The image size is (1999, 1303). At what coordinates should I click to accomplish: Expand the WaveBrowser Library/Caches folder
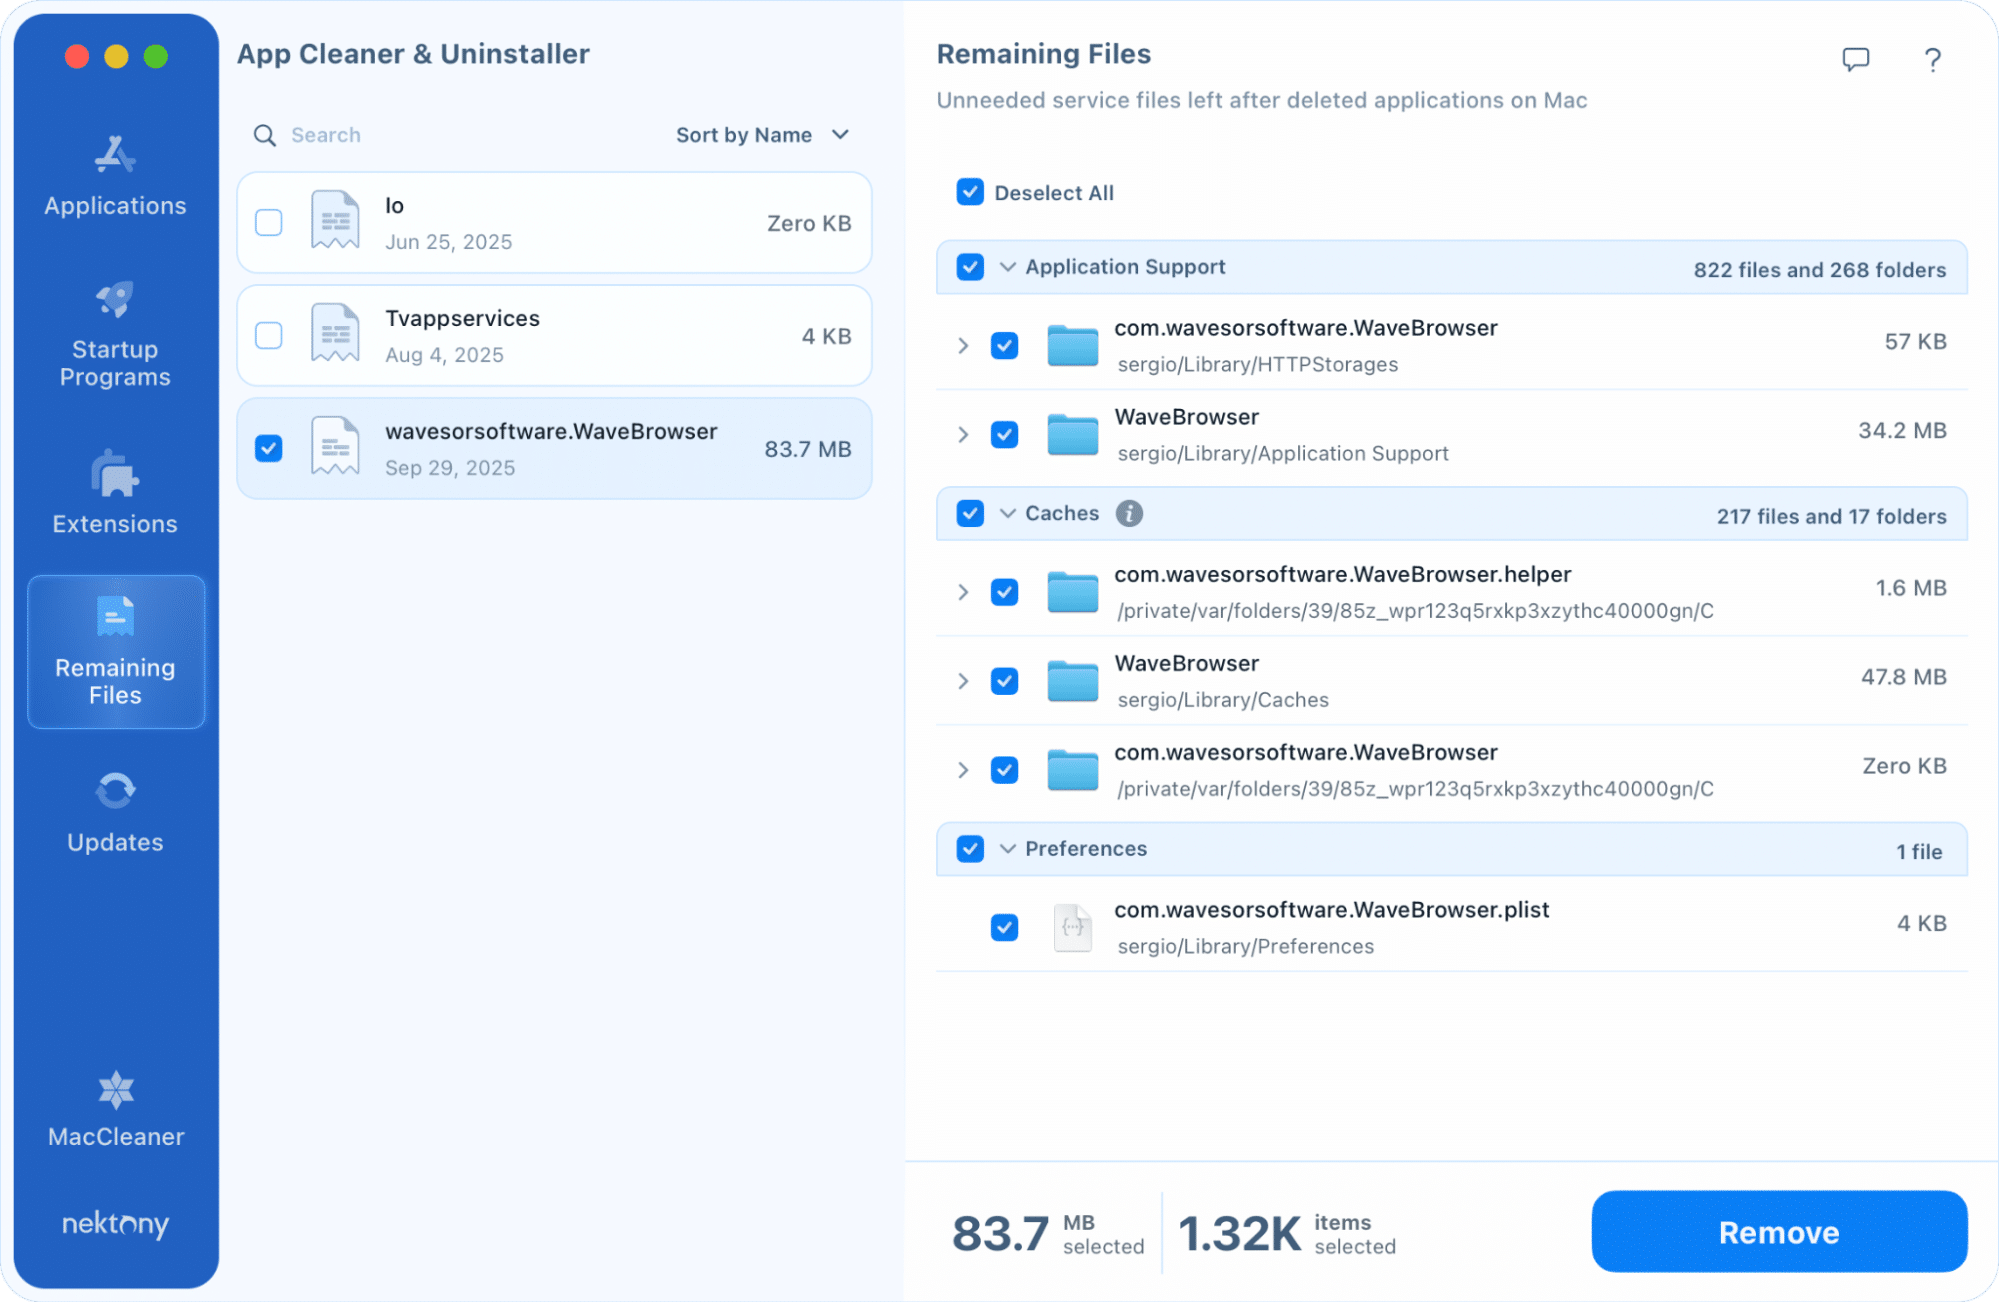pos(963,681)
